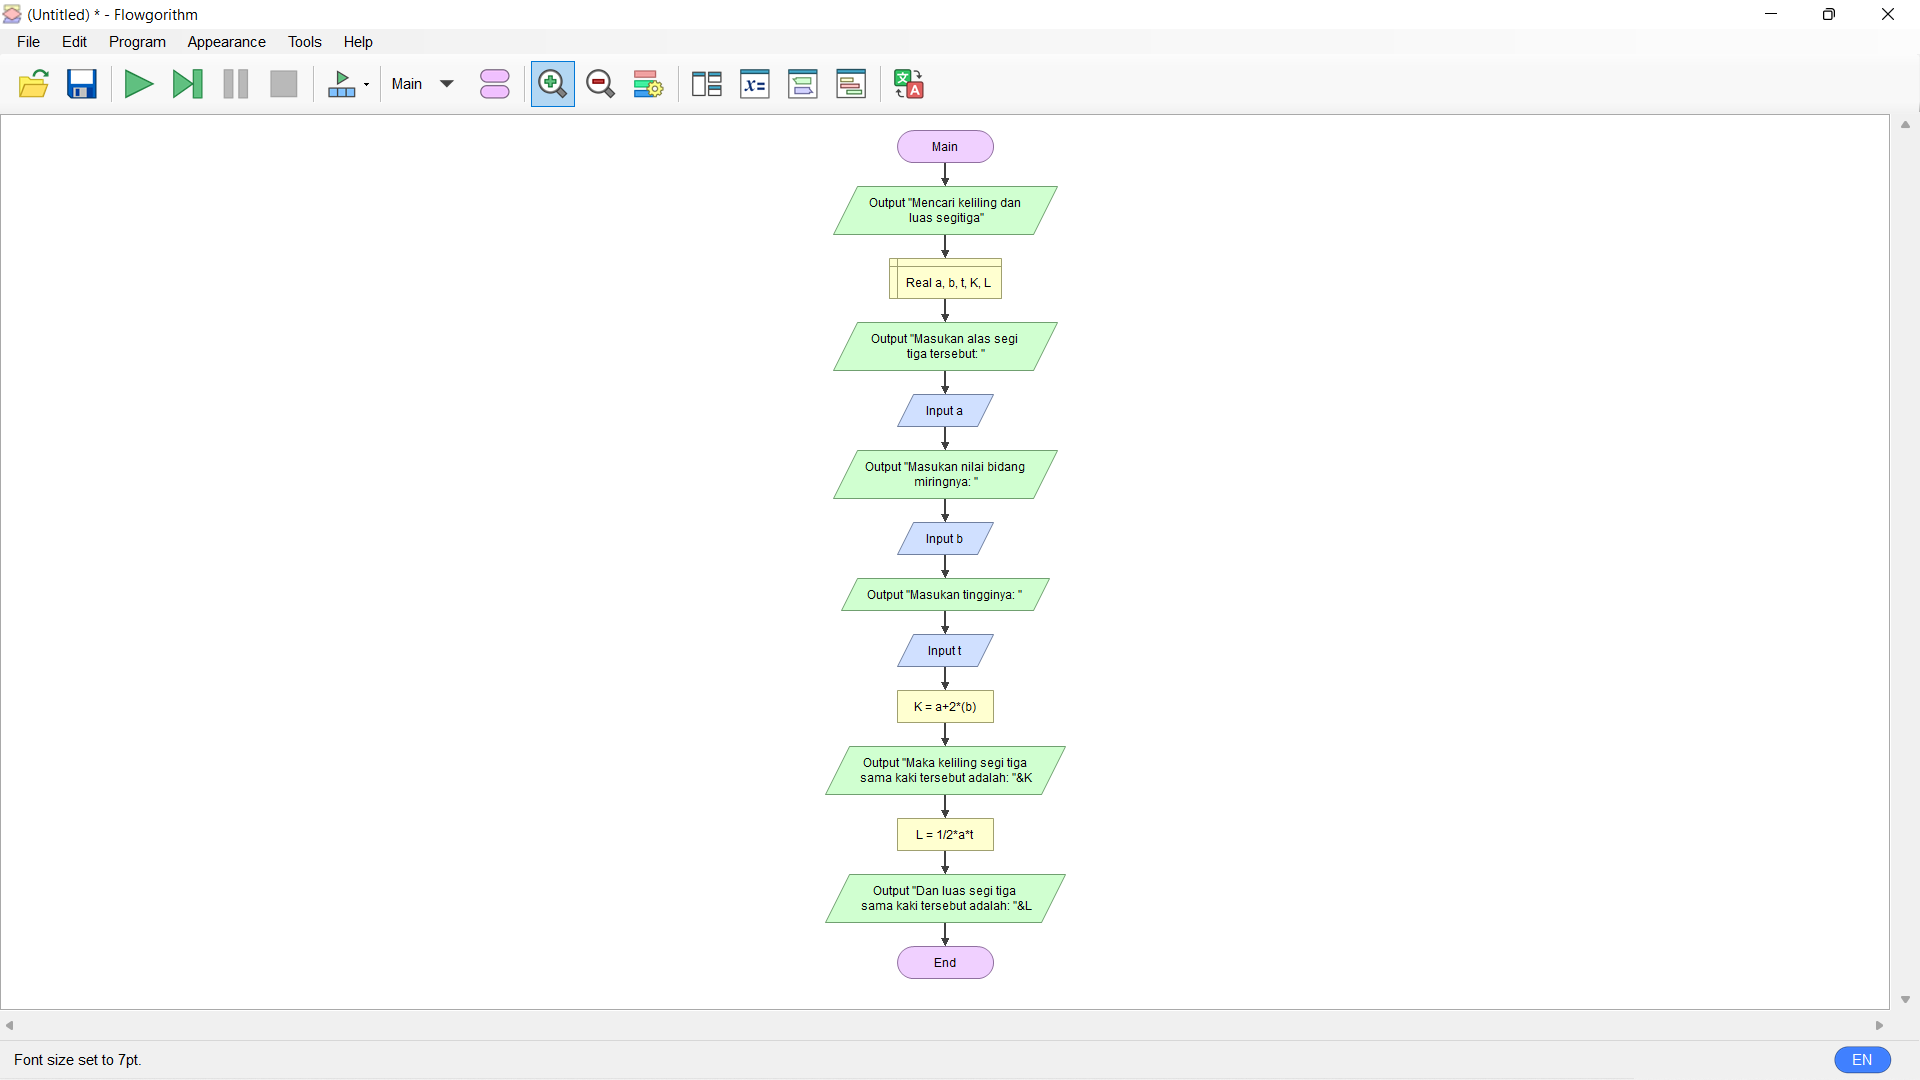
Task: Open an existing flowchart file
Action: (33, 84)
